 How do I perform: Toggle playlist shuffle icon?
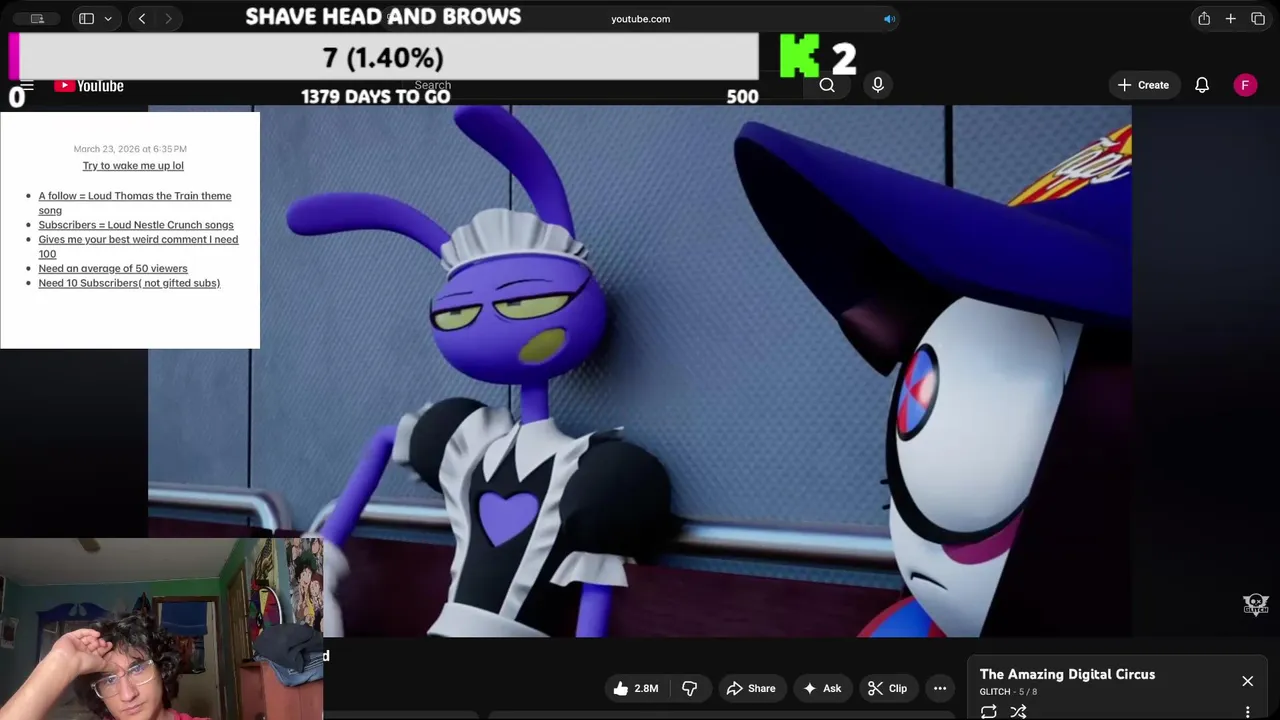pyautogui.click(x=1018, y=711)
